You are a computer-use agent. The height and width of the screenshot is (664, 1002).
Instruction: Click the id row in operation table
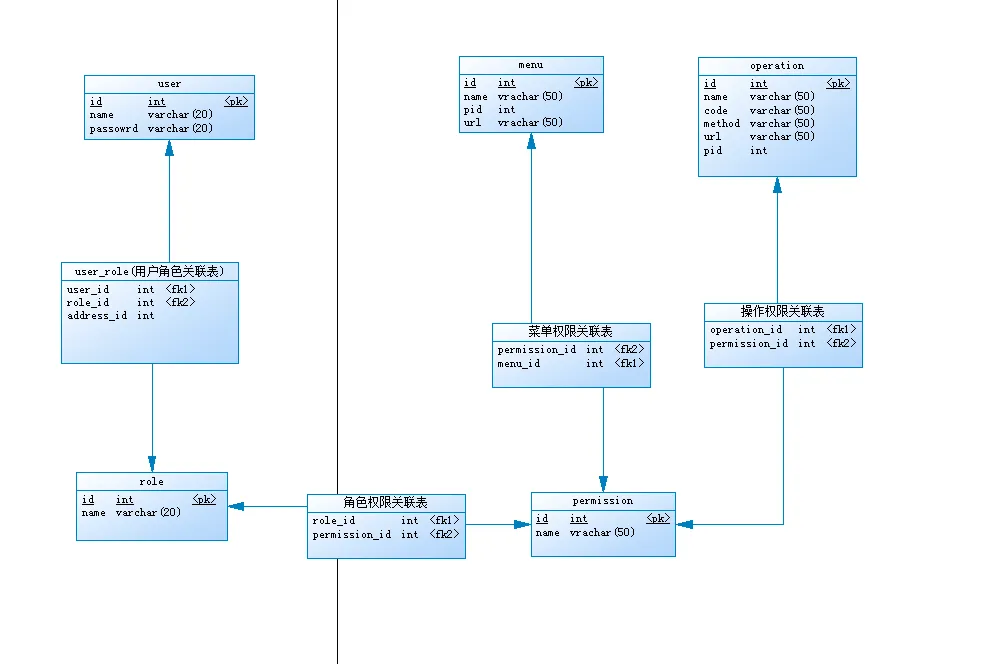(777, 84)
